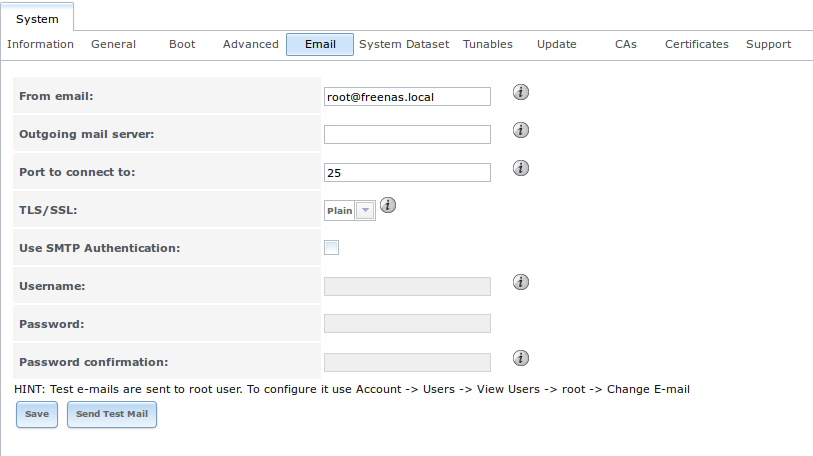Go to the System Dataset tab
This screenshot has width=813, height=456.
[404, 44]
